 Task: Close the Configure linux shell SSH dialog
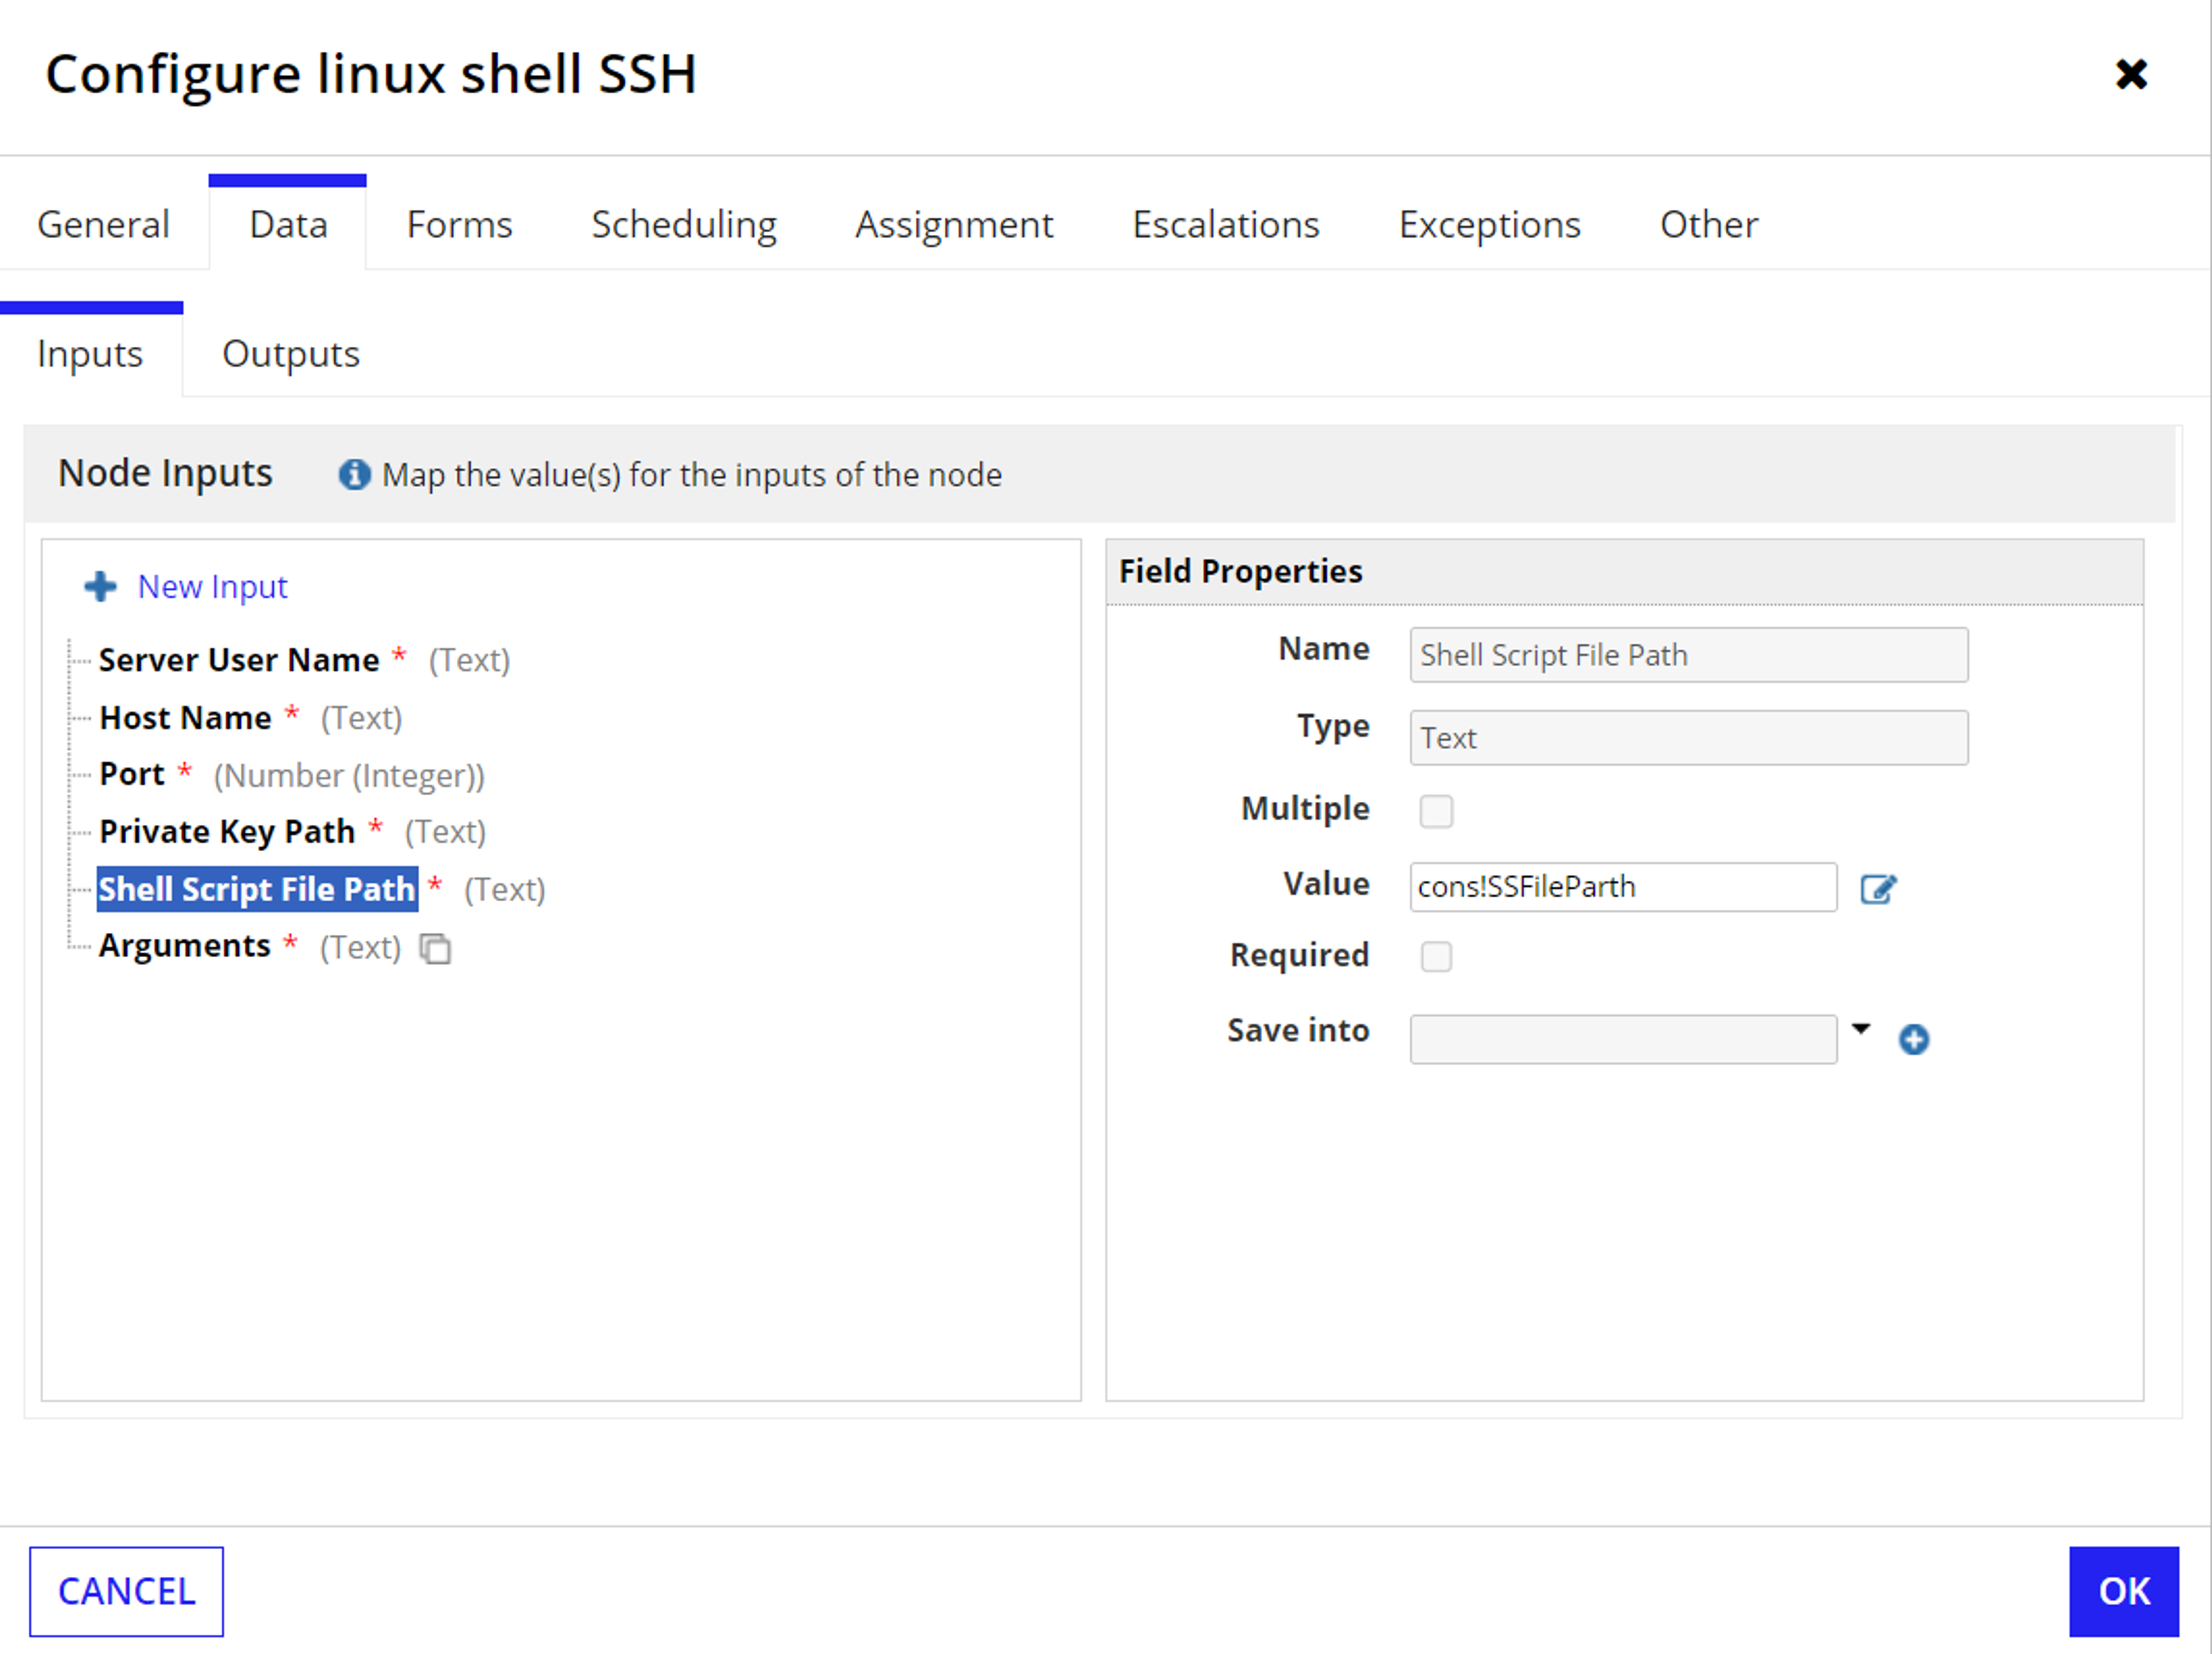[2131, 74]
